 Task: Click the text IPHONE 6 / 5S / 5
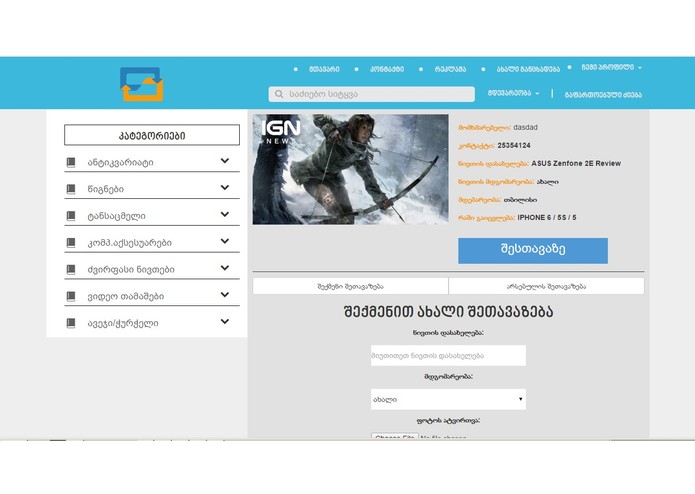point(547,218)
